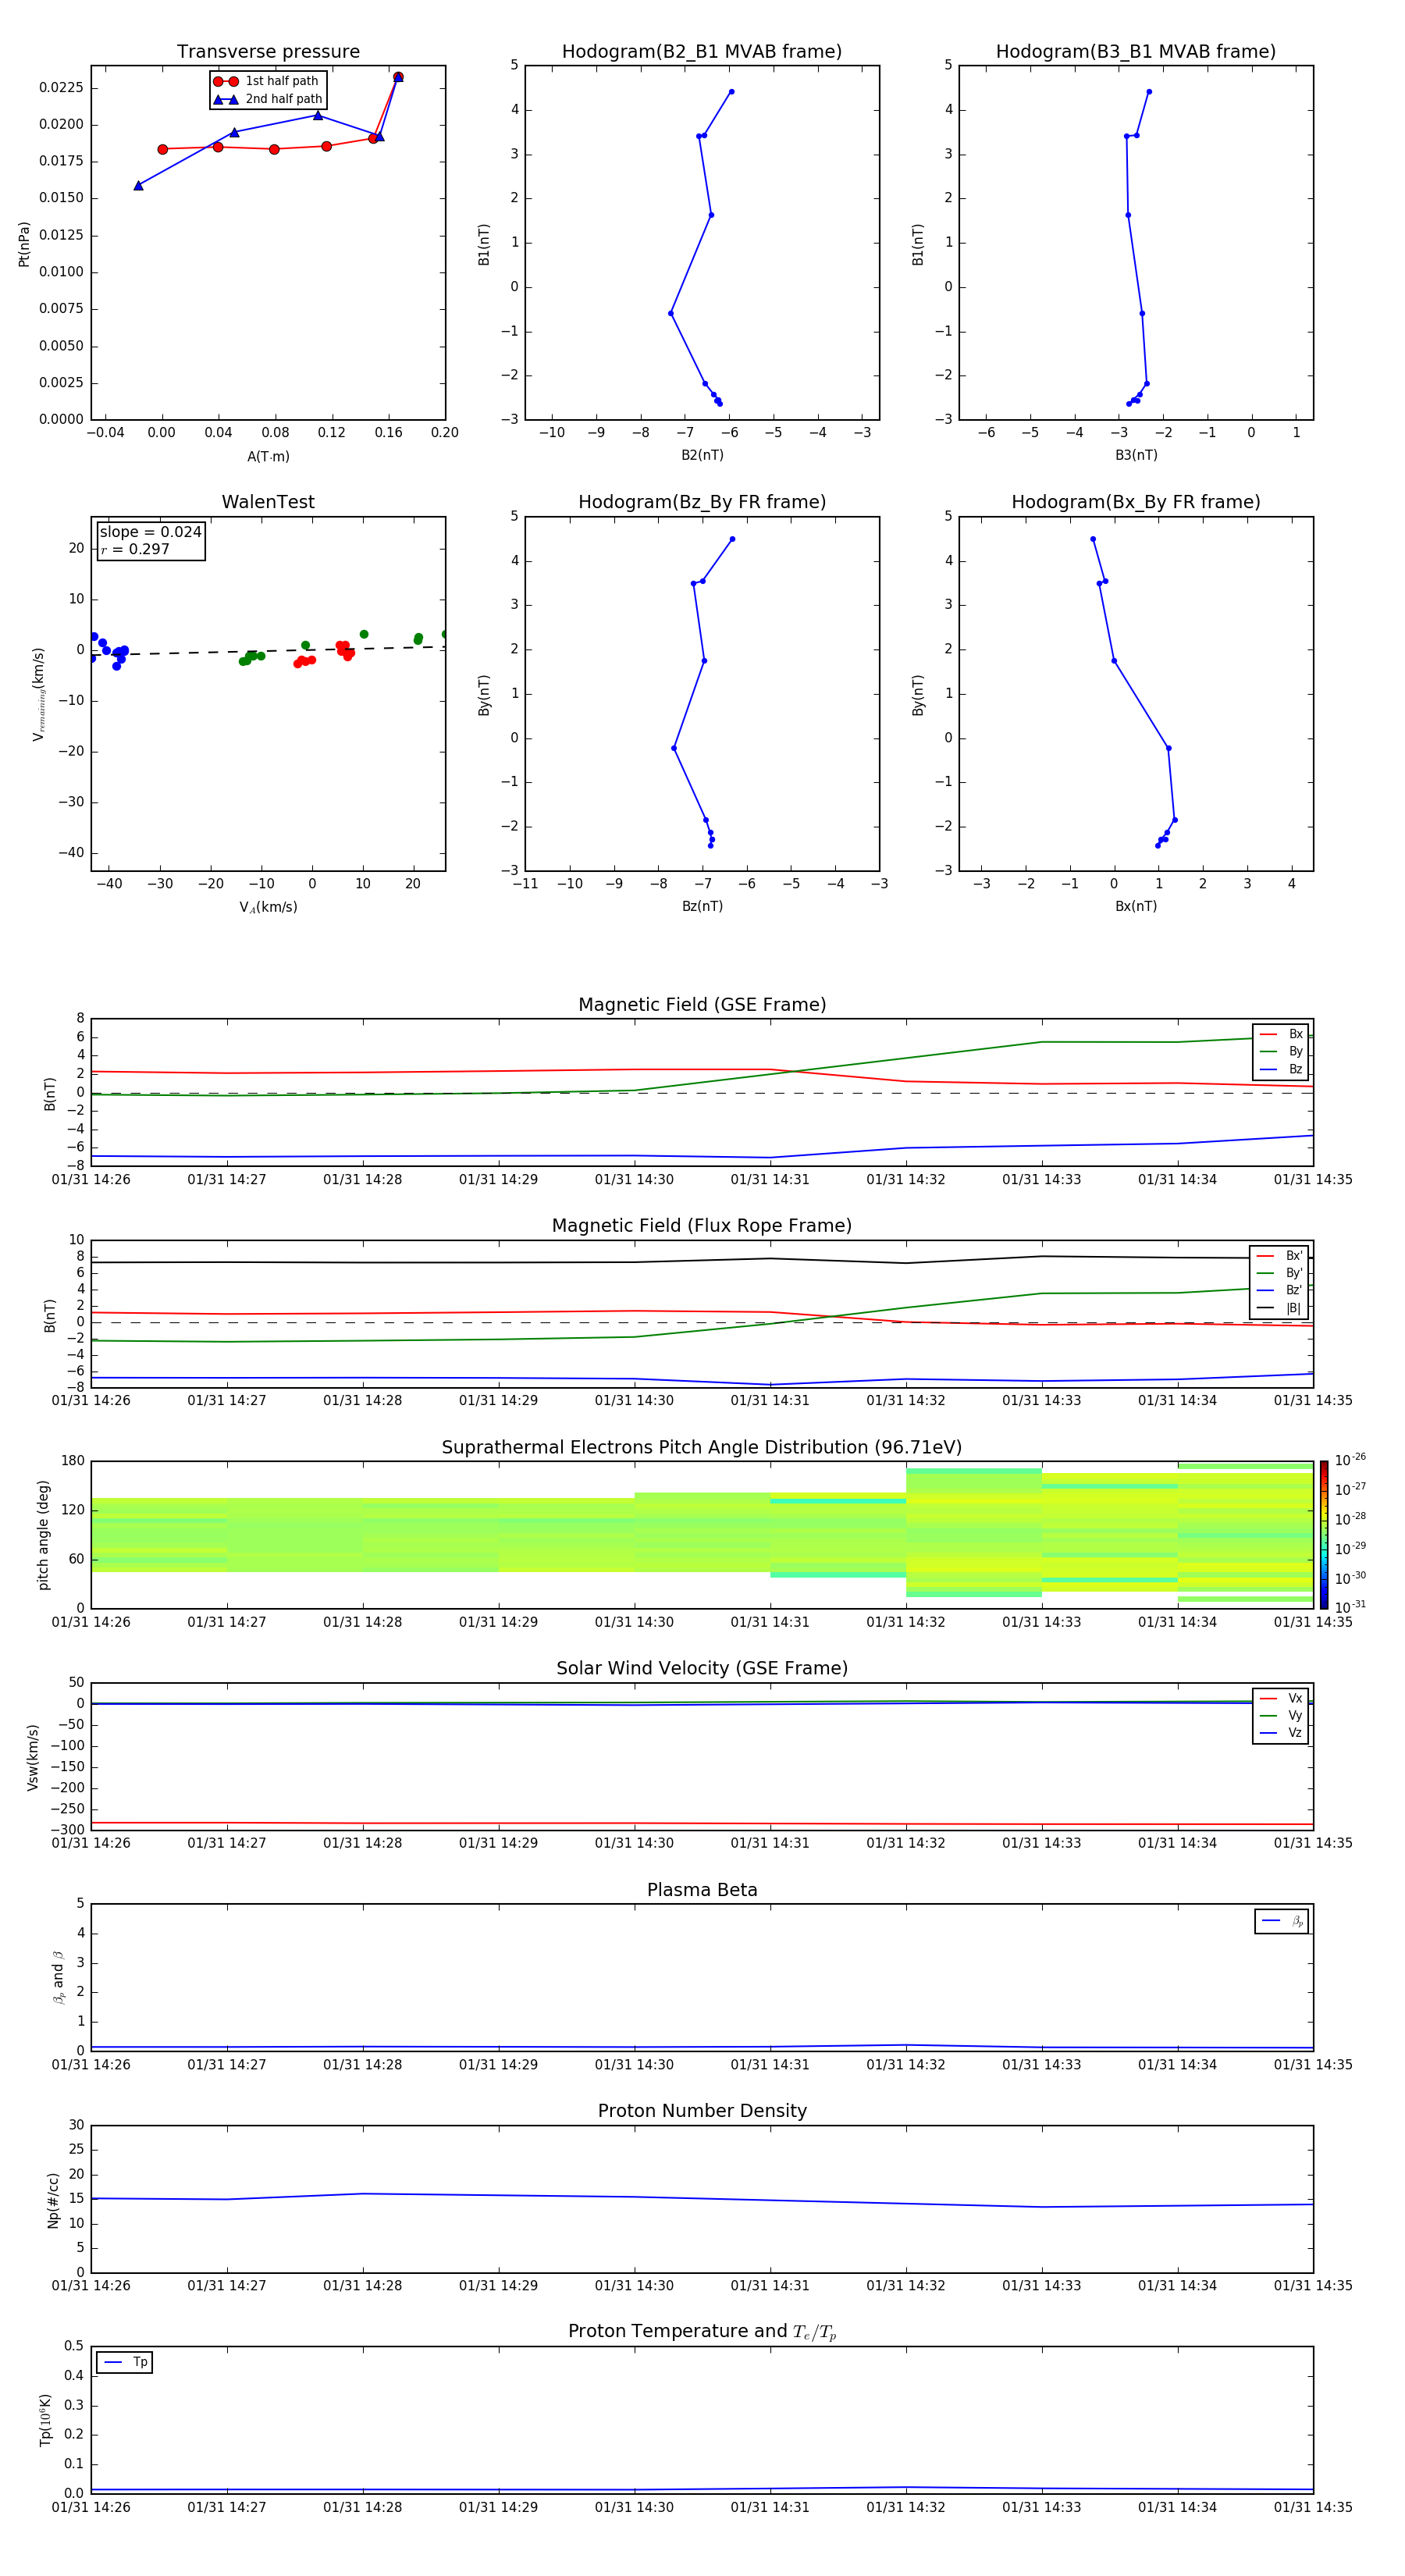
Task: Click the "01/31 14:35" tick under Proton Temperature panel
Action: [x=1313, y=2507]
